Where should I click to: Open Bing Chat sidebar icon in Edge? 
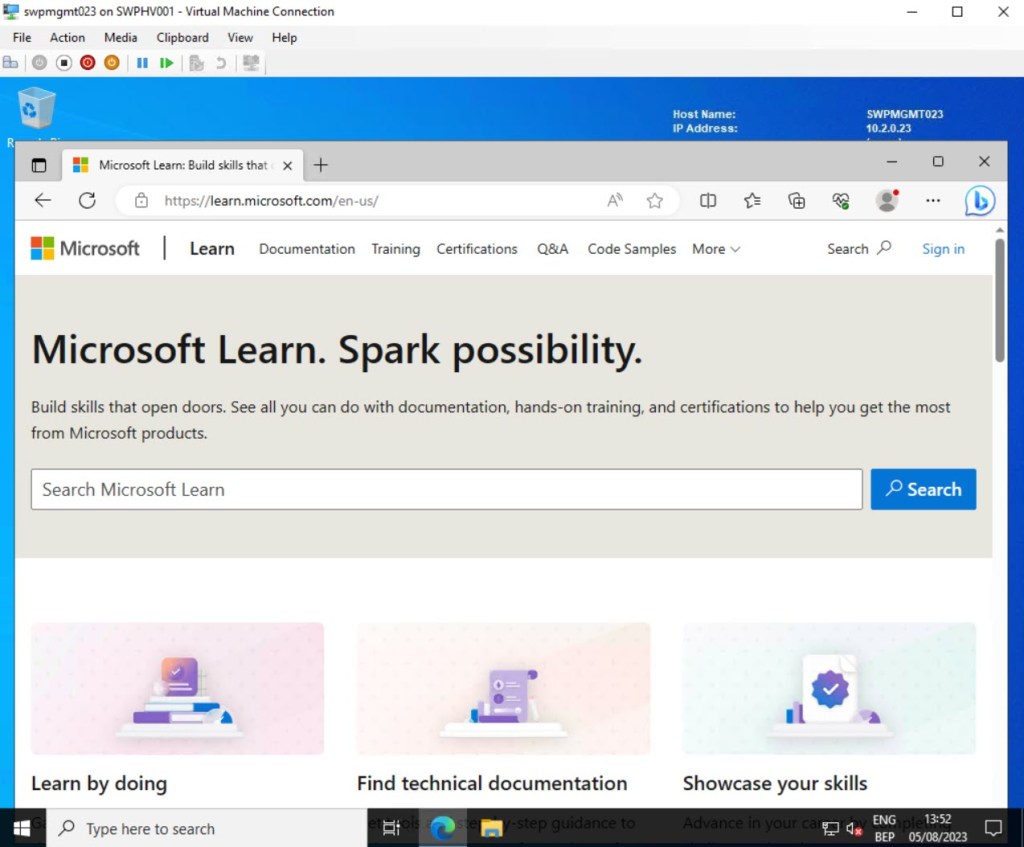tap(979, 201)
